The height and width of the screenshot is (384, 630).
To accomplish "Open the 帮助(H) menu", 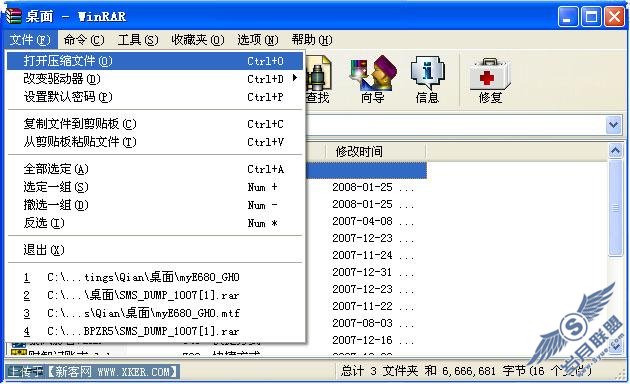I will [x=312, y=40].
